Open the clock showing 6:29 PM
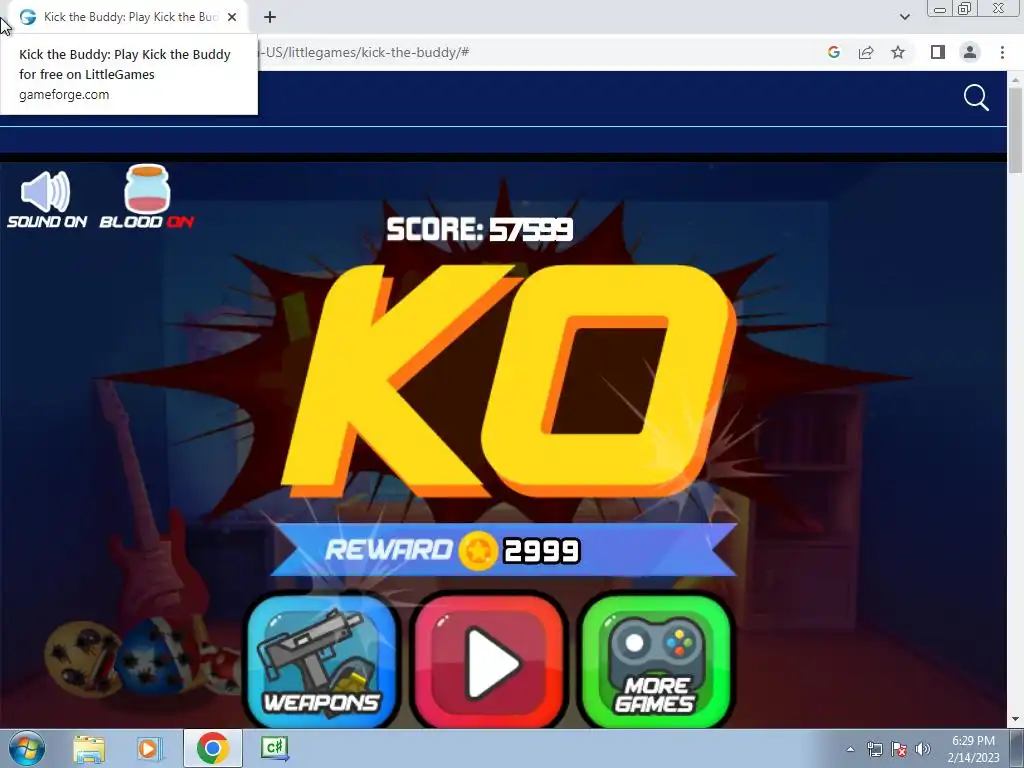 (973, 748)
